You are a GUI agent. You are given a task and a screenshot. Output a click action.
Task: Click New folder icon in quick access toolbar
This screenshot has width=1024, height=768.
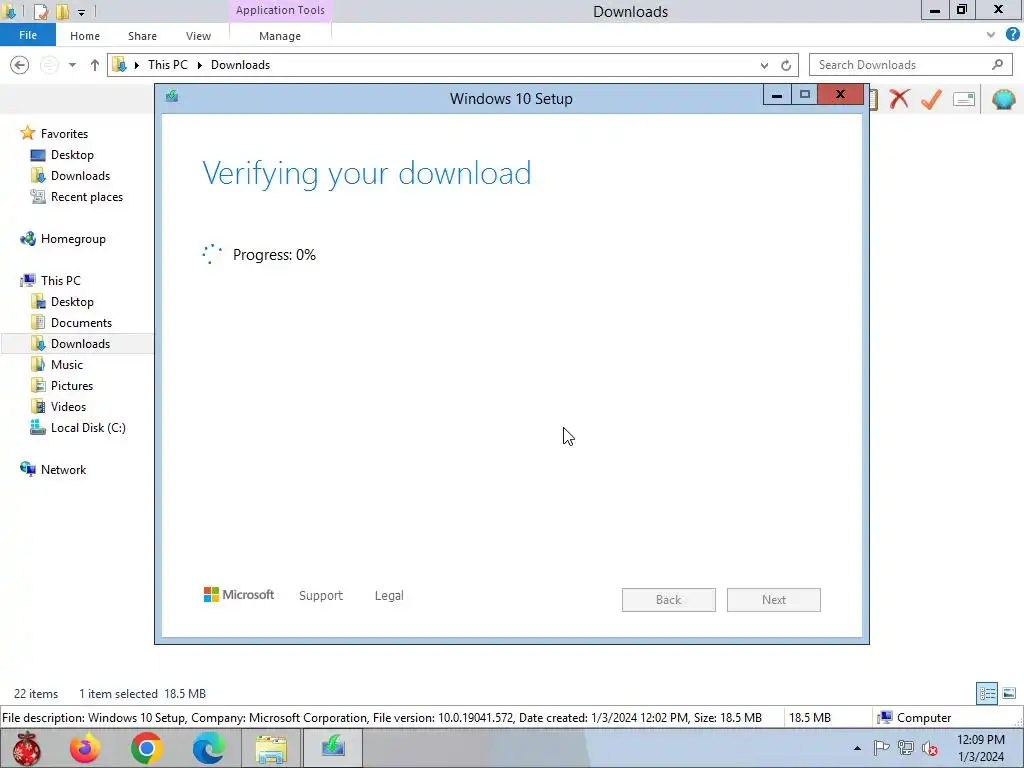pyautogui.click(x=62, y=11)
